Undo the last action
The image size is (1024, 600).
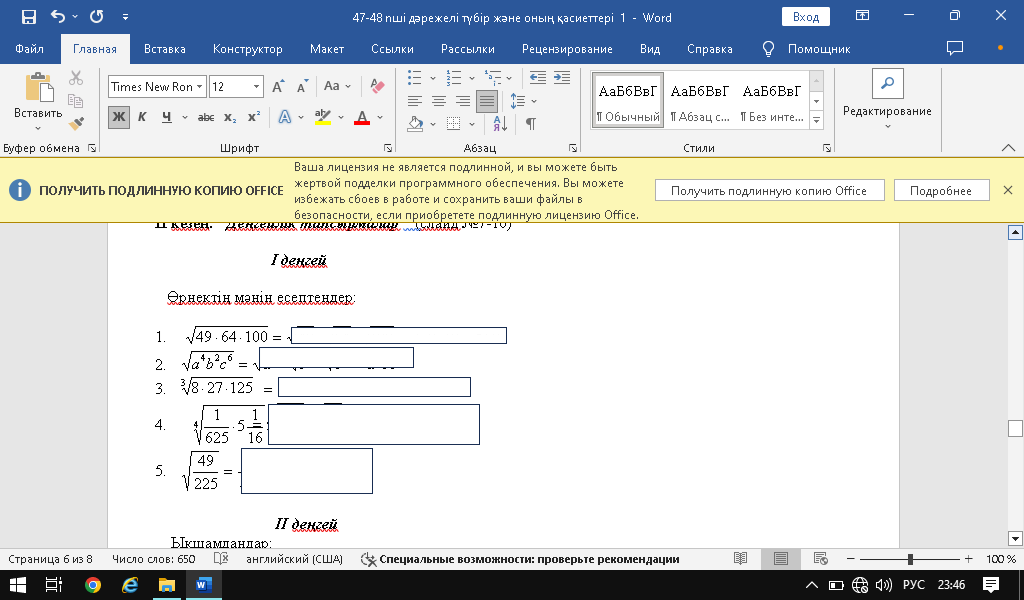(58, 17)
